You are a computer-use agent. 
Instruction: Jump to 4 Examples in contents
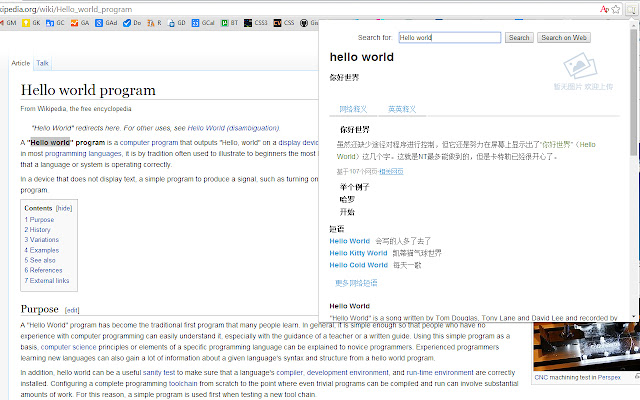(42, 250)
